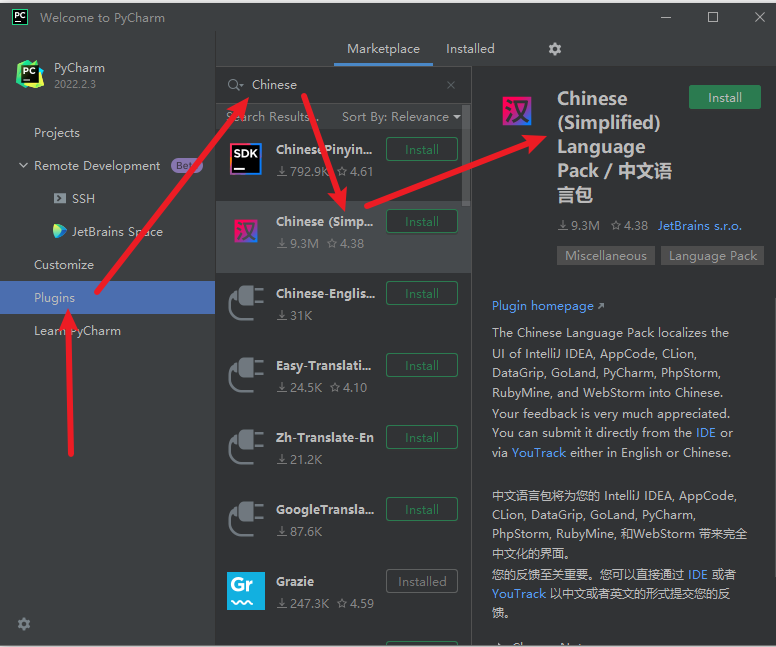Click the Chinese Simplified list item icon
The height and width of the screenshot is (647, 776).
coord(246,231)
